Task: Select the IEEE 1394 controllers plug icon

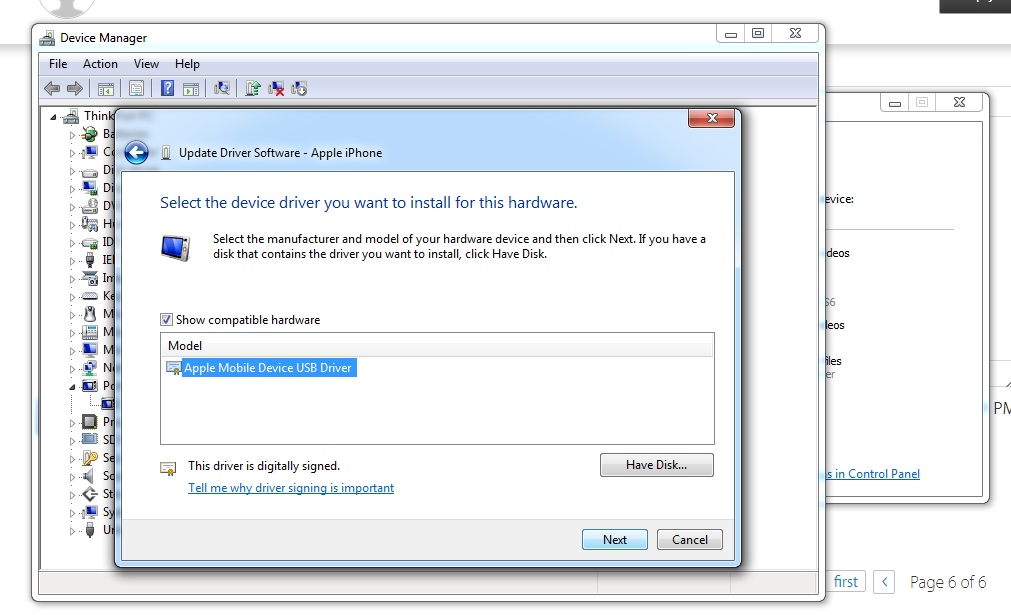Action: pos(90,260)
